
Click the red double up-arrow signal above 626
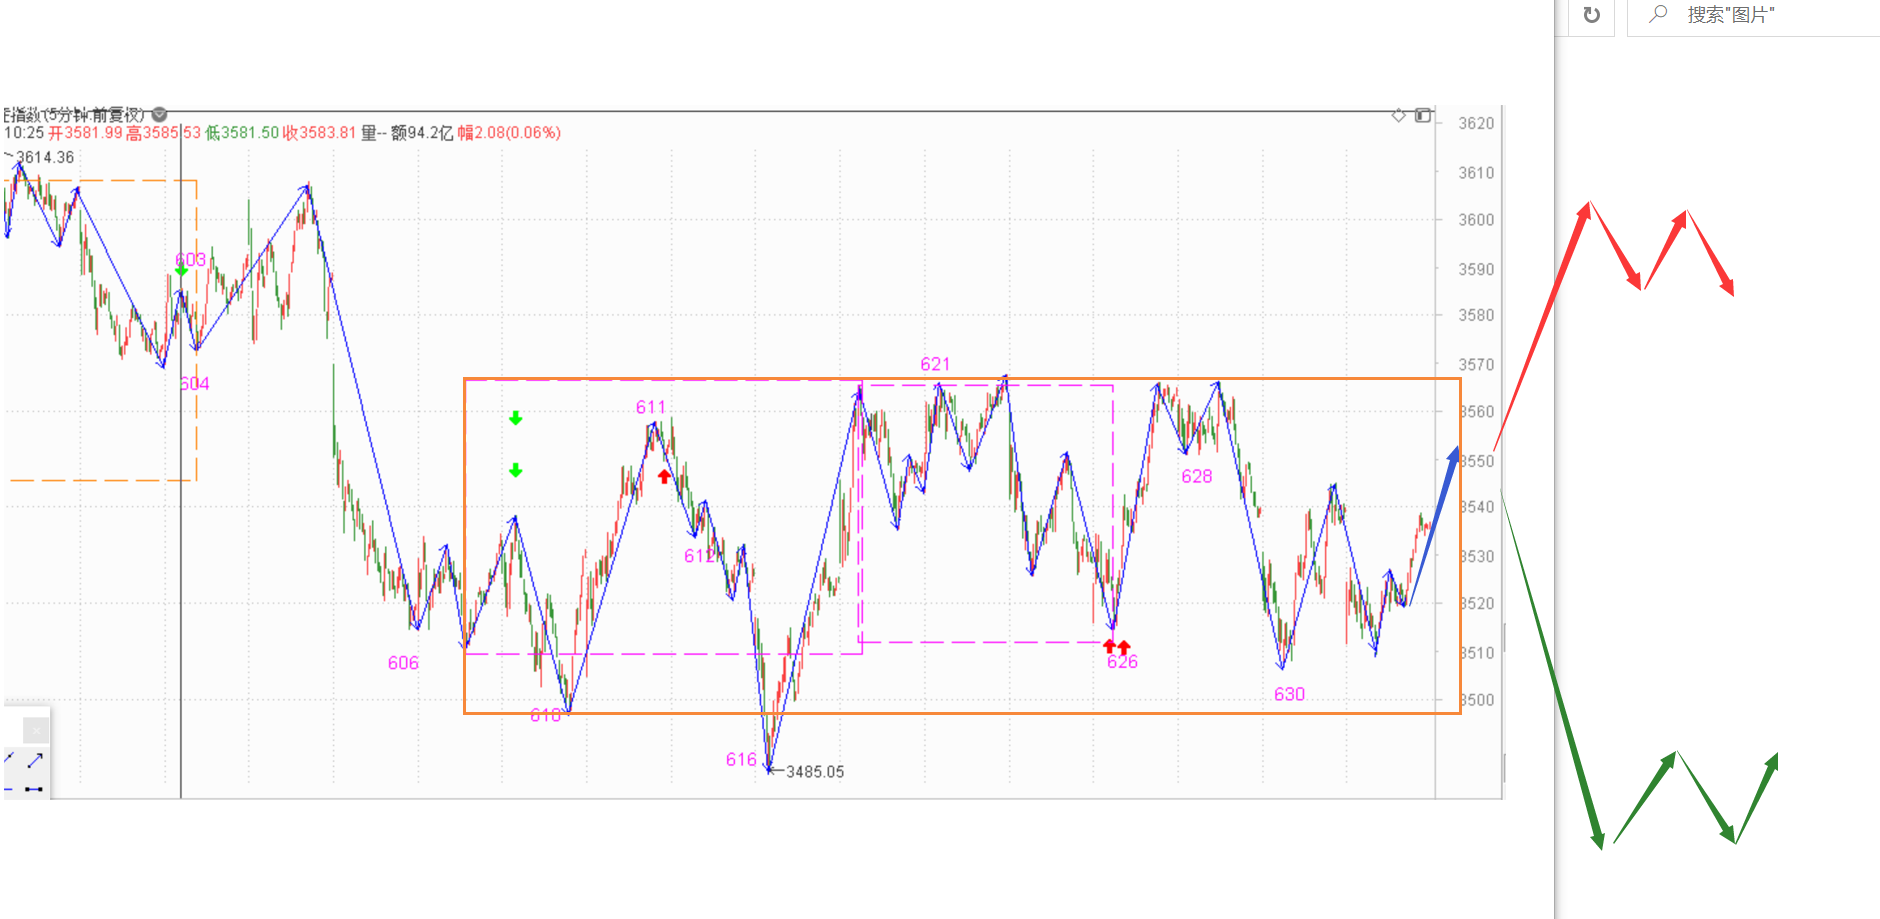coord(1116,647)
